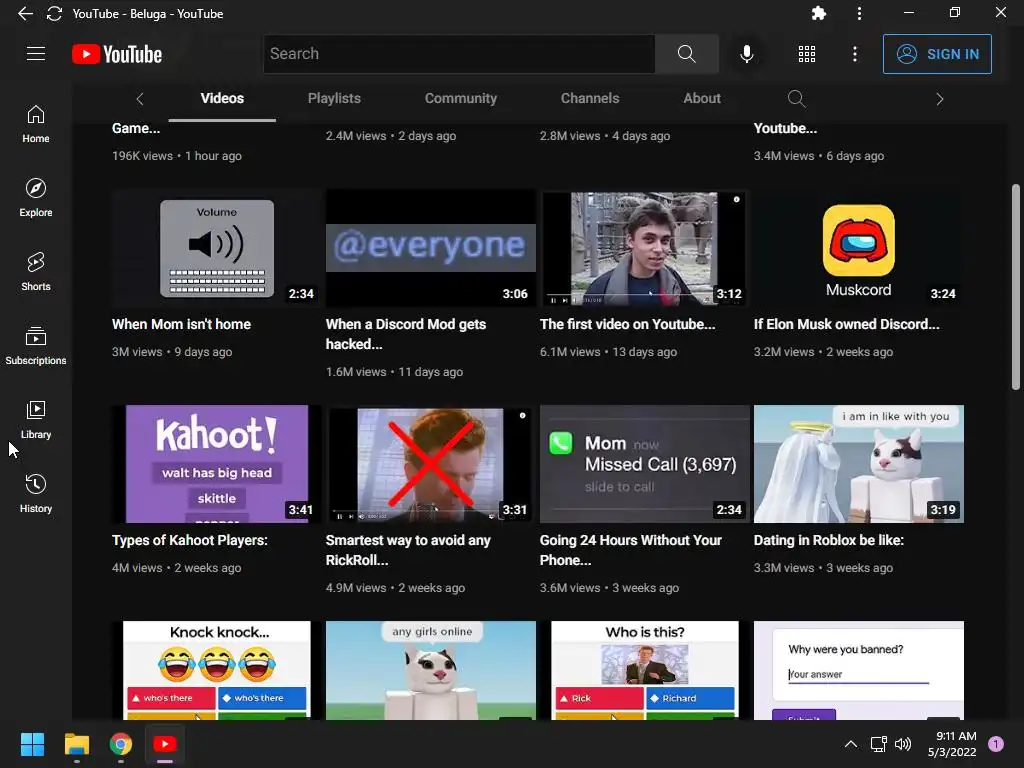Reload the page
The width and height of the screenshot is (1024, 768).
click(x=54, y=14)
